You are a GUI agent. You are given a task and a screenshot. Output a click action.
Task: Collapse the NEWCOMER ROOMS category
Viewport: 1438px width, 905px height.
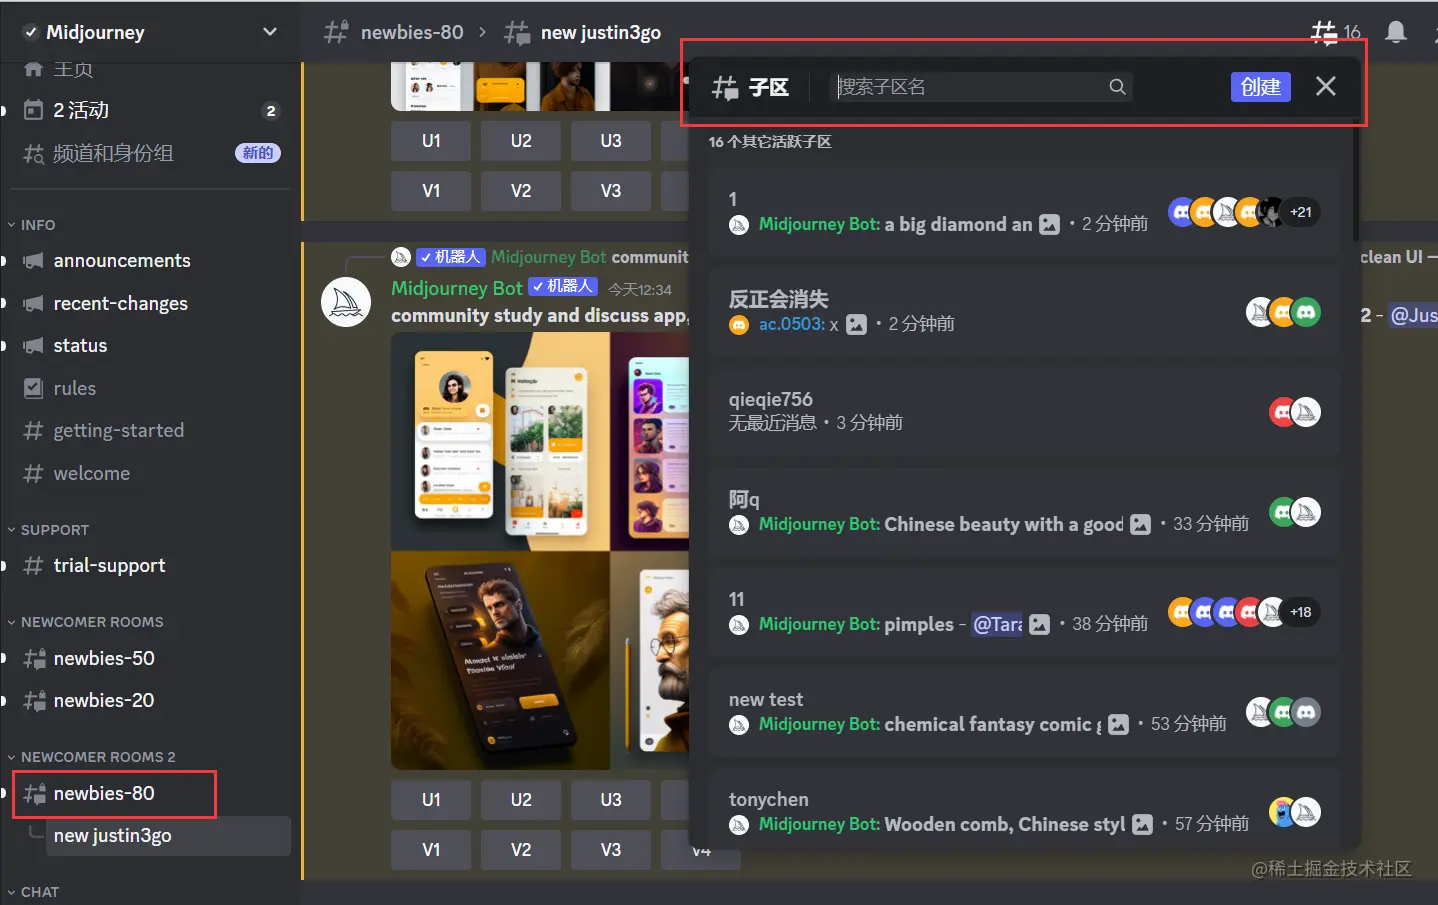pyautogui.click(x=86, y=622)
